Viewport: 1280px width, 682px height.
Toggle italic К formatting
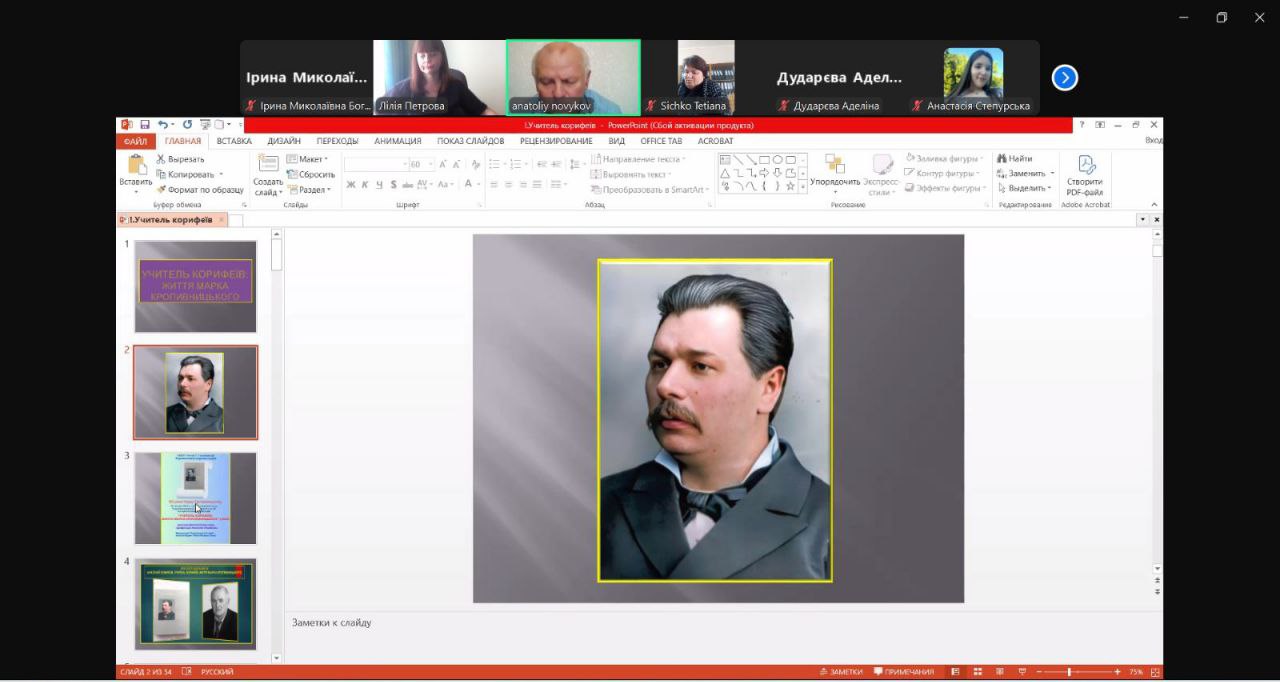[x=365, y=185]
